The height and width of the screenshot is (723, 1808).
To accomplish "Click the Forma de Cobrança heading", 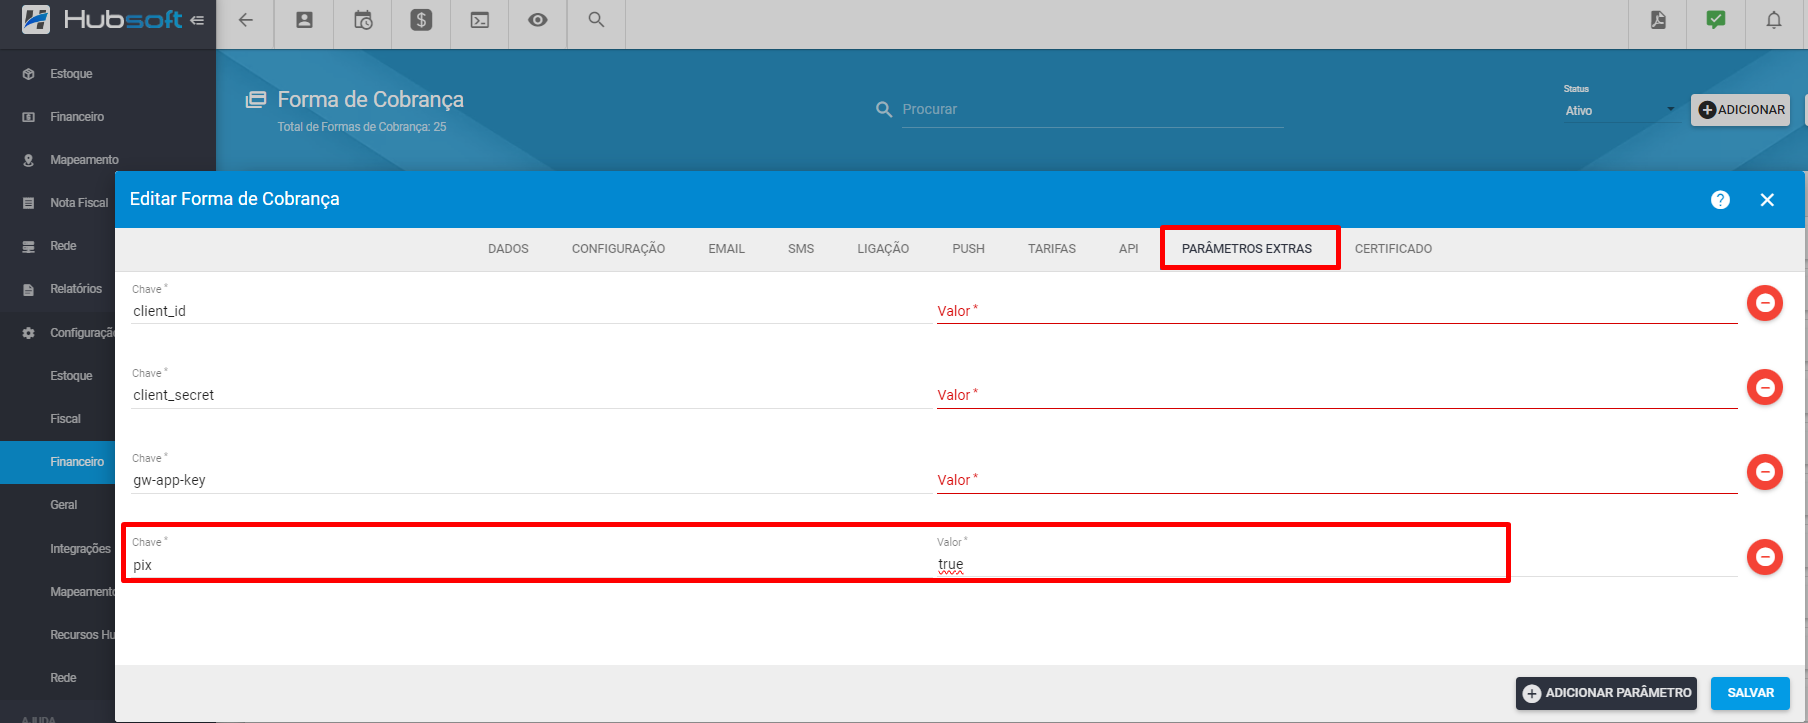I will tap(370, 100).
